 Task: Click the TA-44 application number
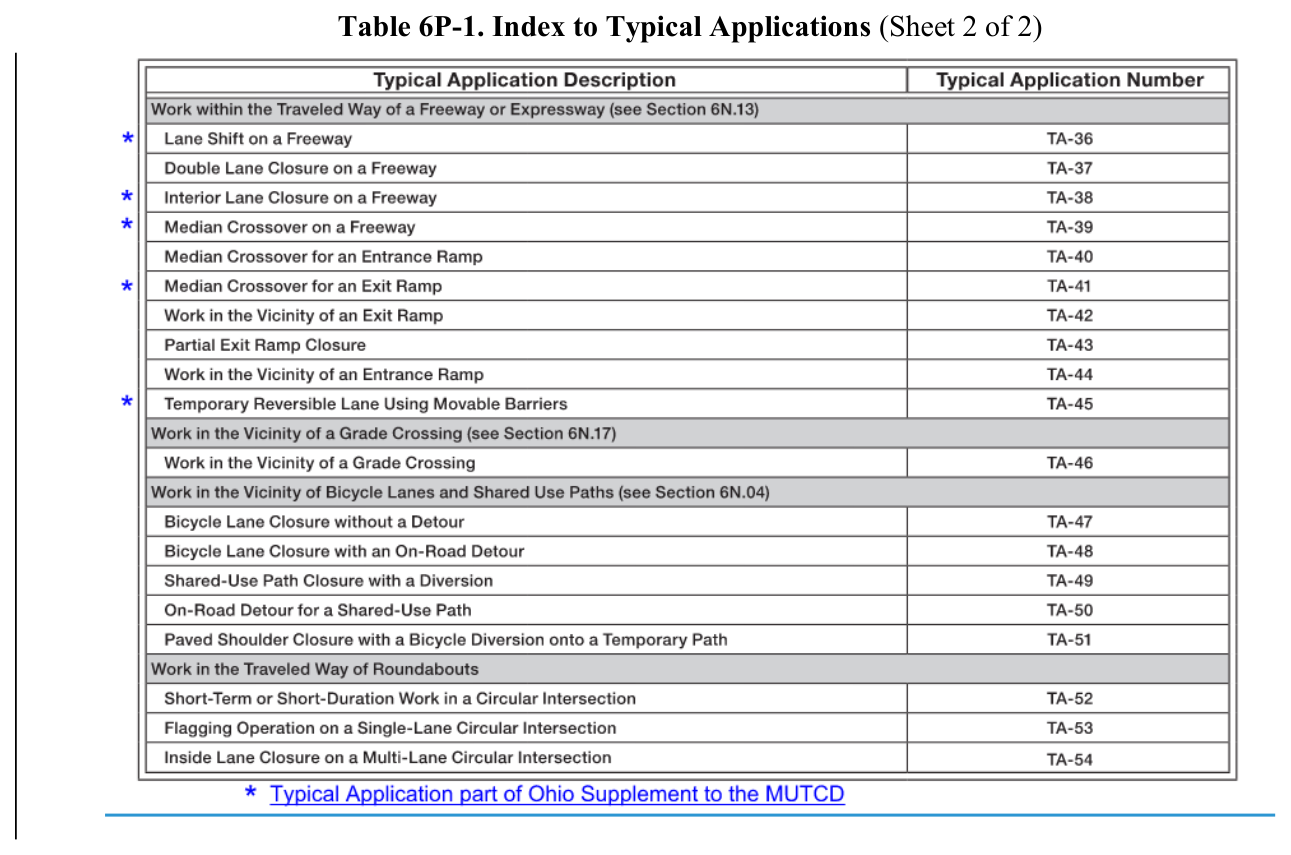[x=1069, y=375]
